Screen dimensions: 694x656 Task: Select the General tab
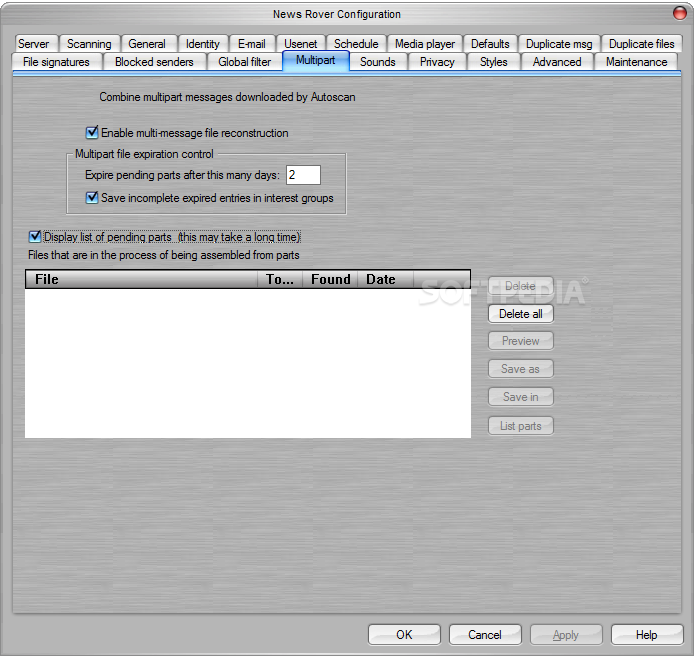click(x=147, y=44)
